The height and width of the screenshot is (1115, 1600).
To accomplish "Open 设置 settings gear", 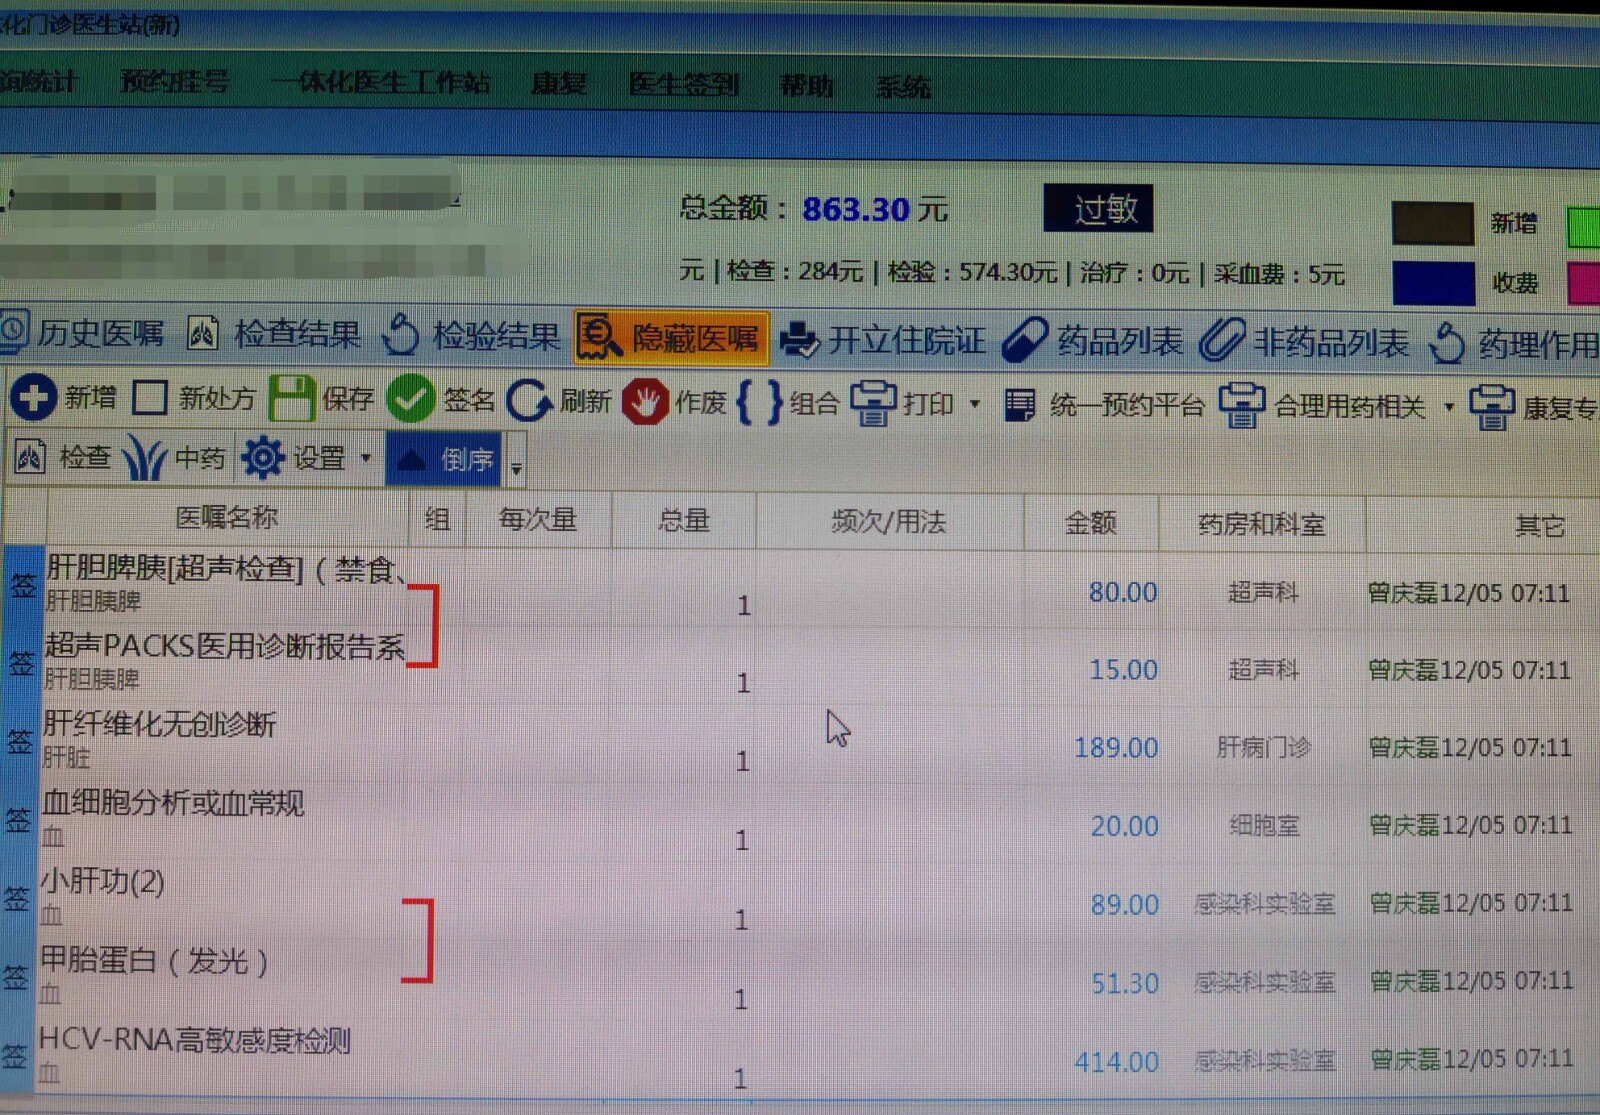I will [x=263, y=458].
